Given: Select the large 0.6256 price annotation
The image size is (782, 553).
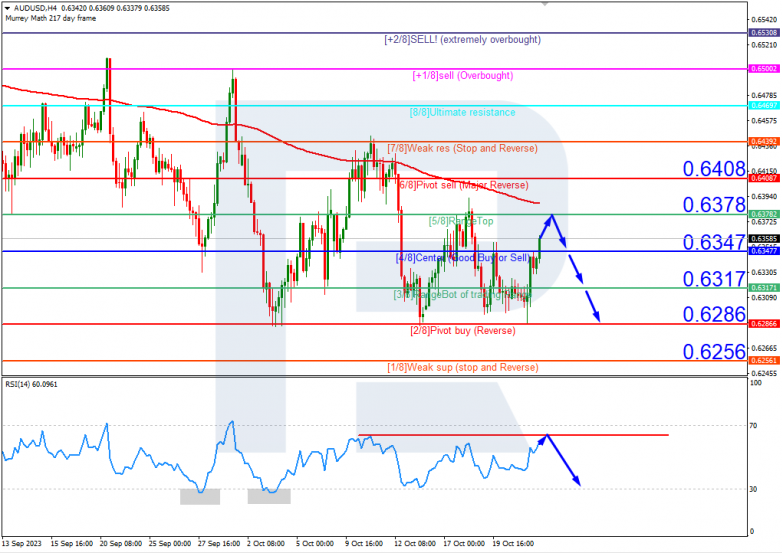Looking at the screenshot, I should [714, 352].
